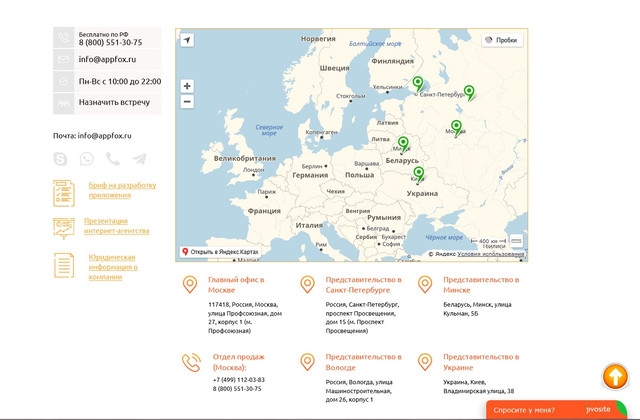Click the toll-free number 8 (800) 551-30-75
Image resolution: width=640 pixels, height=420 pixels.
[110, 42]
